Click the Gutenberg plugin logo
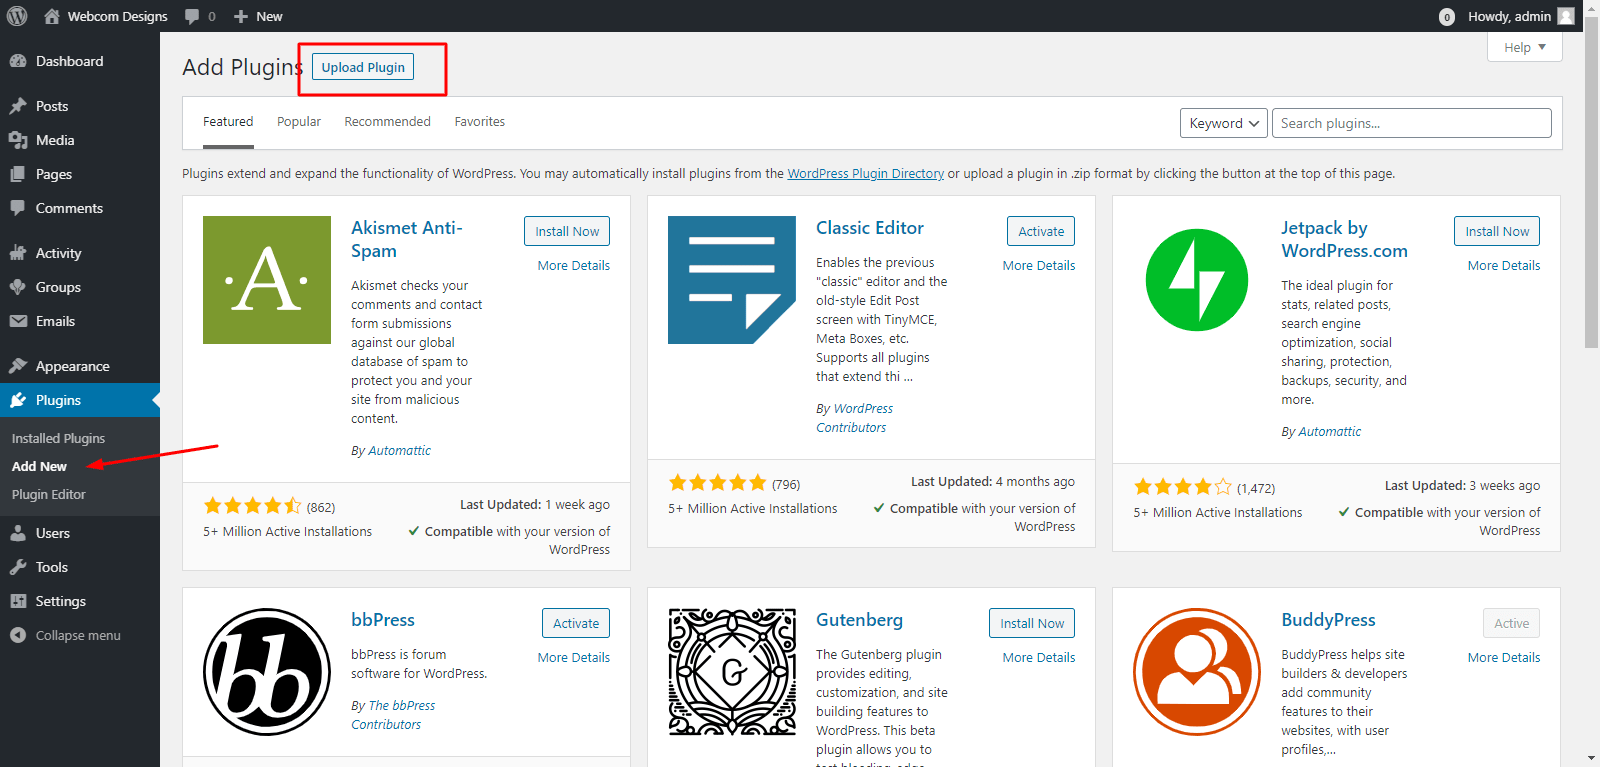This screenshot has height=767, width=1600. tap(732, 672)
